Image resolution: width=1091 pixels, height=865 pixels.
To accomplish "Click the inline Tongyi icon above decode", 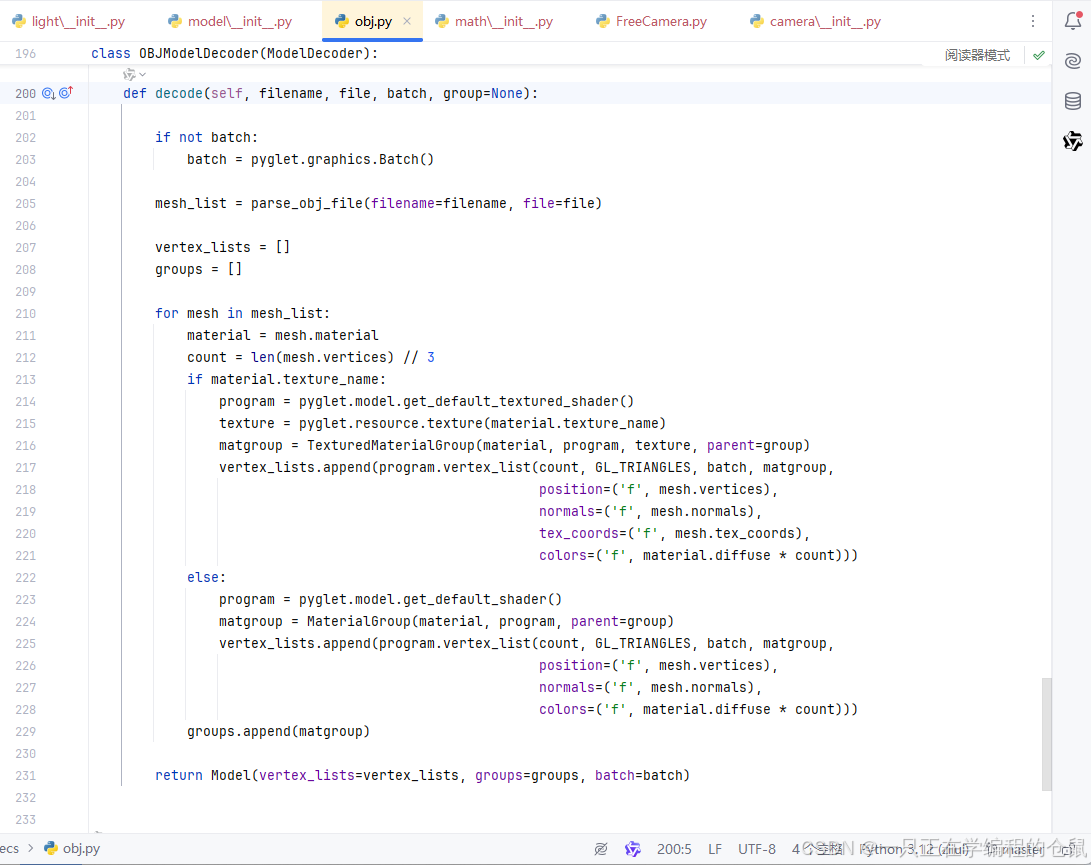I will tap(129, 74).
